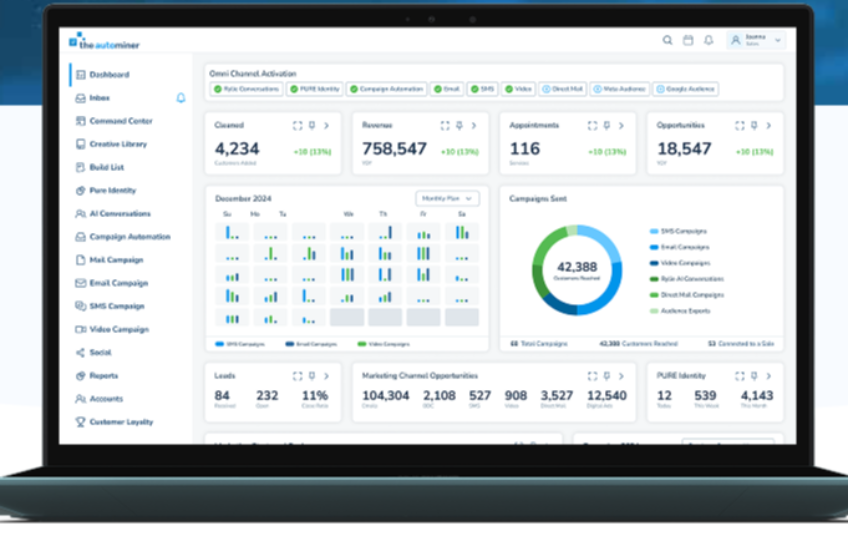Open the Monthly Plan dropdown
Image resolution: width=848 pixels, height=536 pixels.
pyautogui.click(x=447, y=199)
